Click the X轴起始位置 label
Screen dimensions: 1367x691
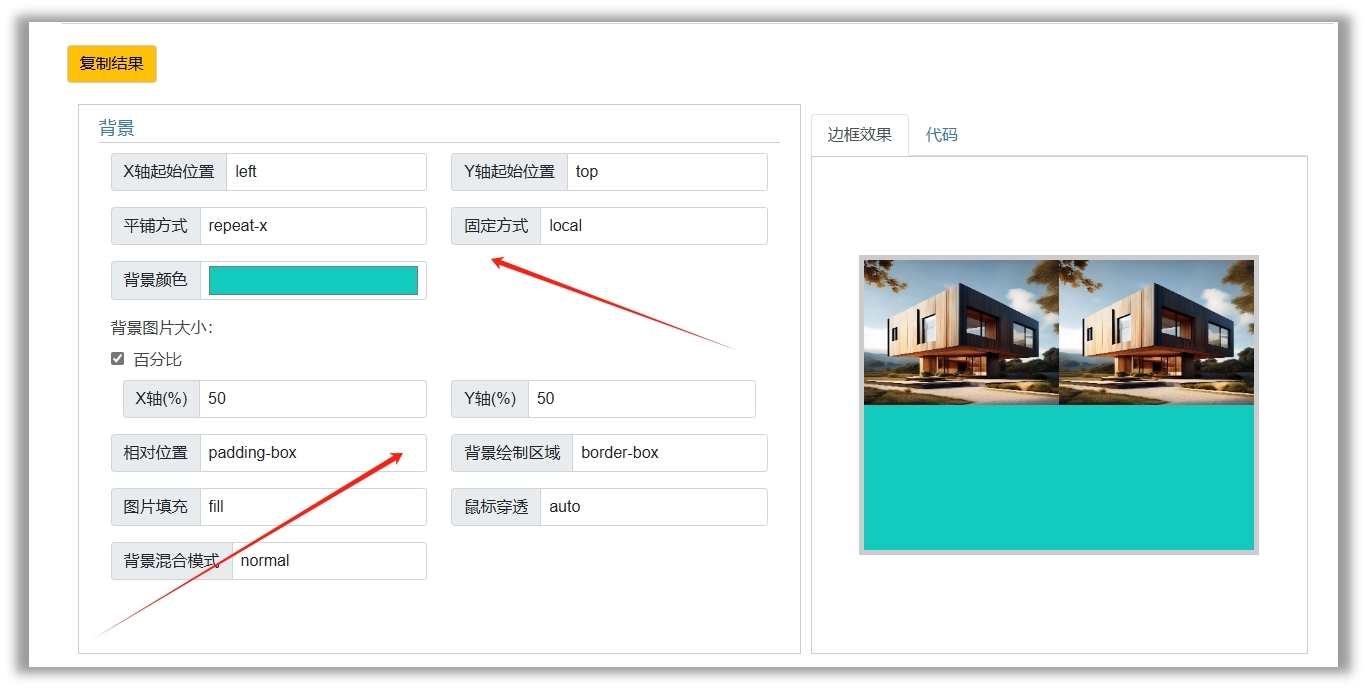(x=169, y=172)
